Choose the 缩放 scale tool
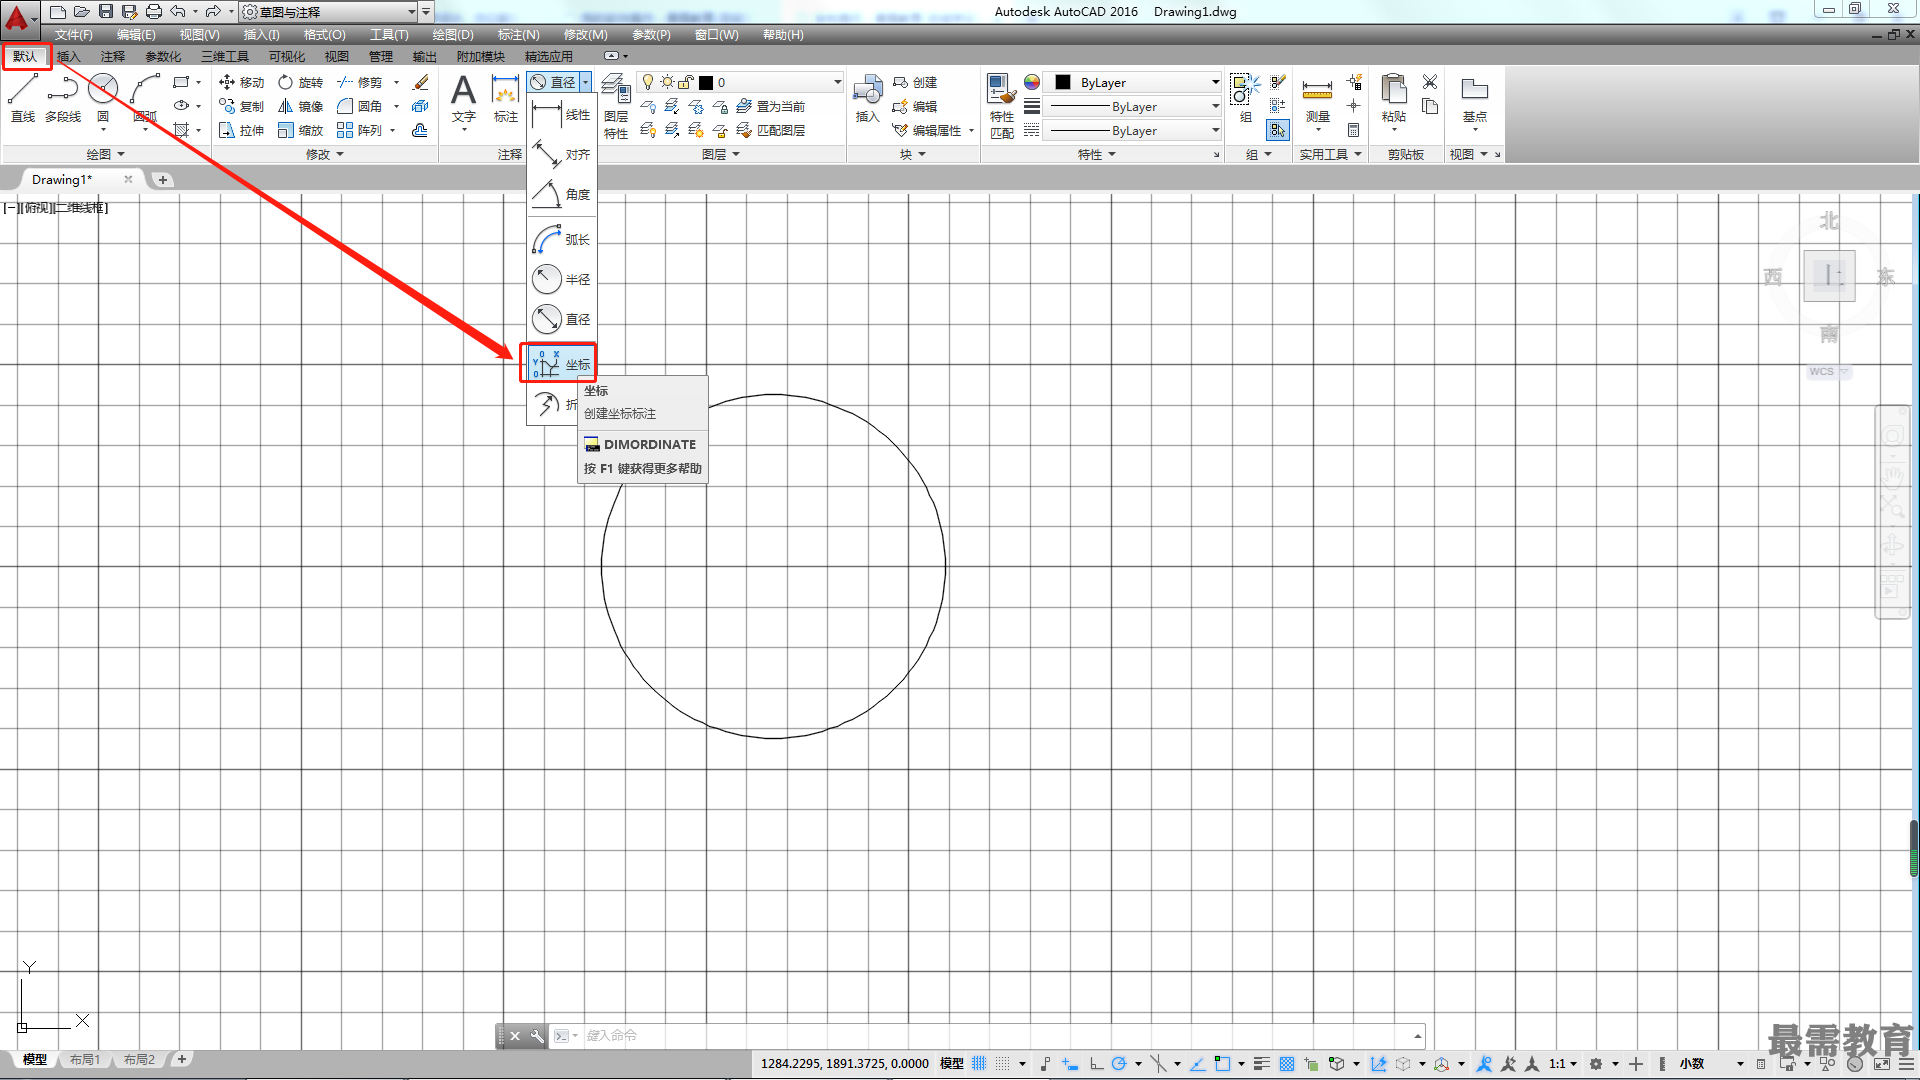1920x1080 pixels. click(x=300, y=130)
